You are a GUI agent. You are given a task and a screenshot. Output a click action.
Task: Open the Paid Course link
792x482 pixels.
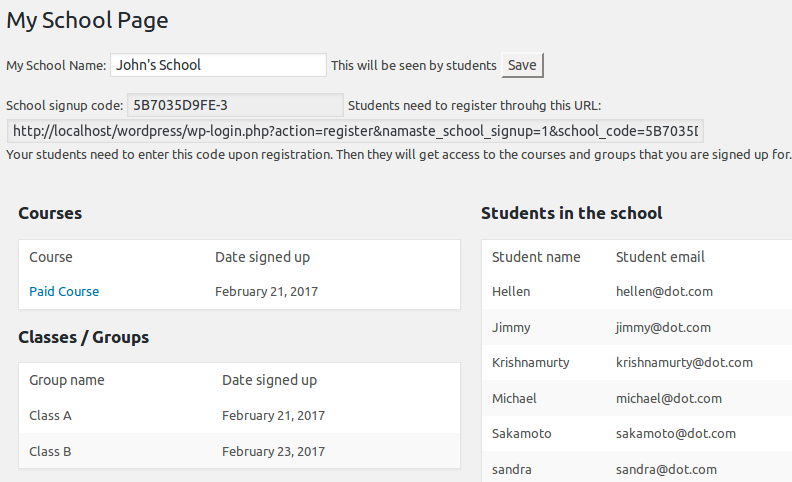(x=64, y=292)
